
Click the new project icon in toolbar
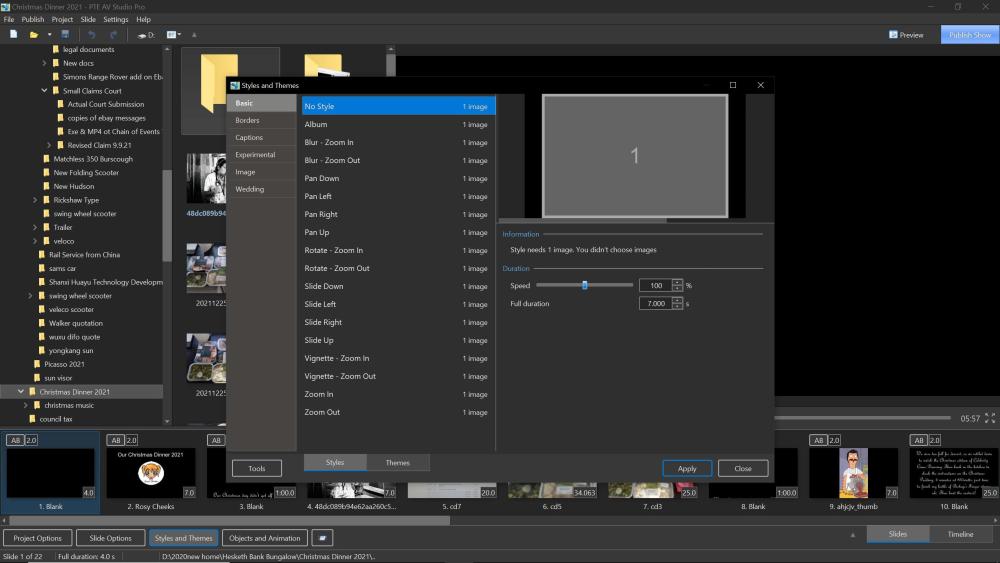click(x=13, y=34)
